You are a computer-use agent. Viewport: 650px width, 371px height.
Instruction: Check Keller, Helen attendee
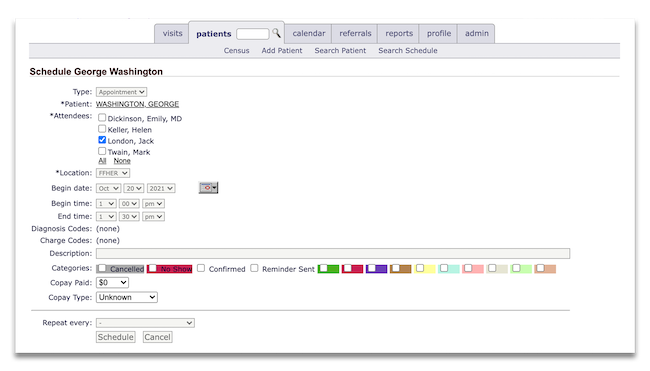[102, 129]
